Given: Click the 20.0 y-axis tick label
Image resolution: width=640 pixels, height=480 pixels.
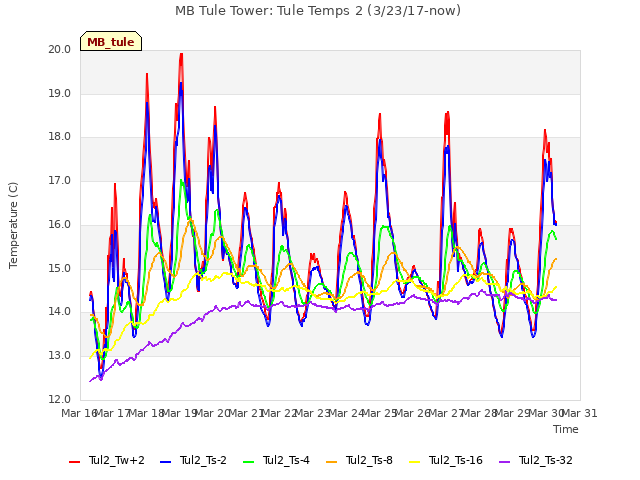Looking at the screenshot, I should (60, 50).
